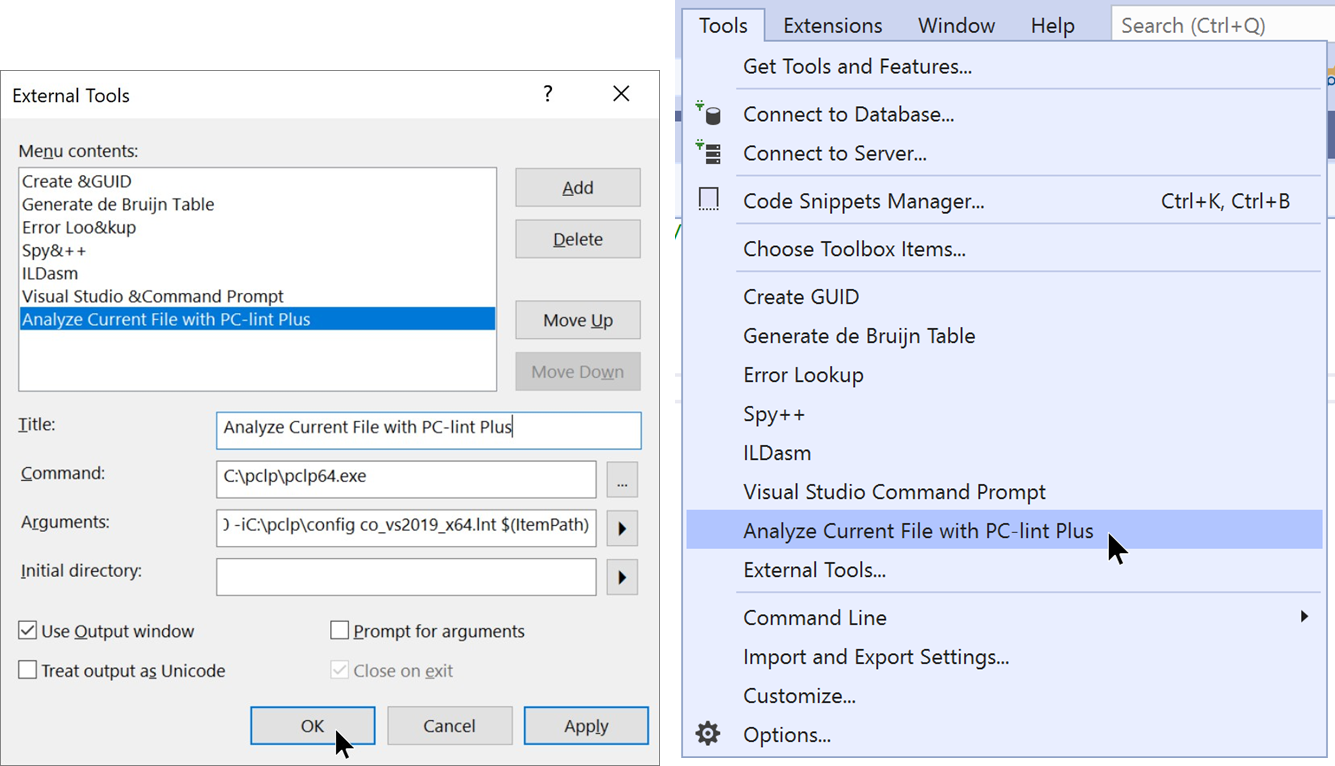Click the Move Up button
Image resolution: width=1335 pixels, height=766 pixels.
[x=577, y=320]
